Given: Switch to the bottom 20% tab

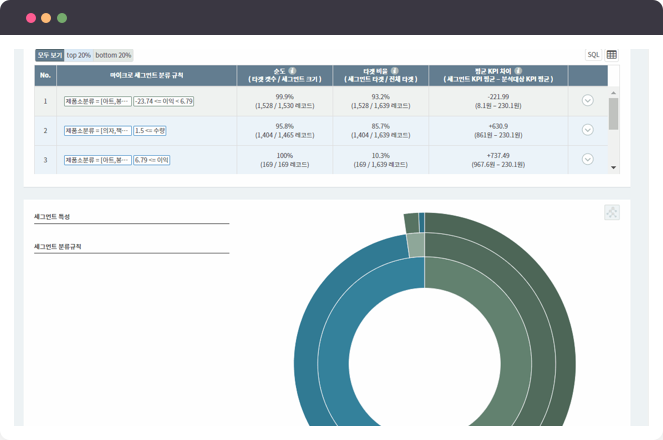Looking at the screenshot, I should [x=113, y=55].
